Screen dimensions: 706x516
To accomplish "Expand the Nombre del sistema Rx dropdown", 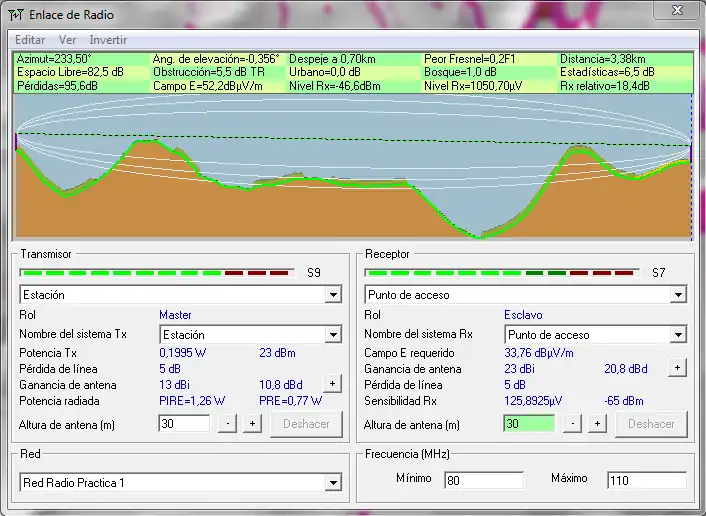I will click(678, 335).
